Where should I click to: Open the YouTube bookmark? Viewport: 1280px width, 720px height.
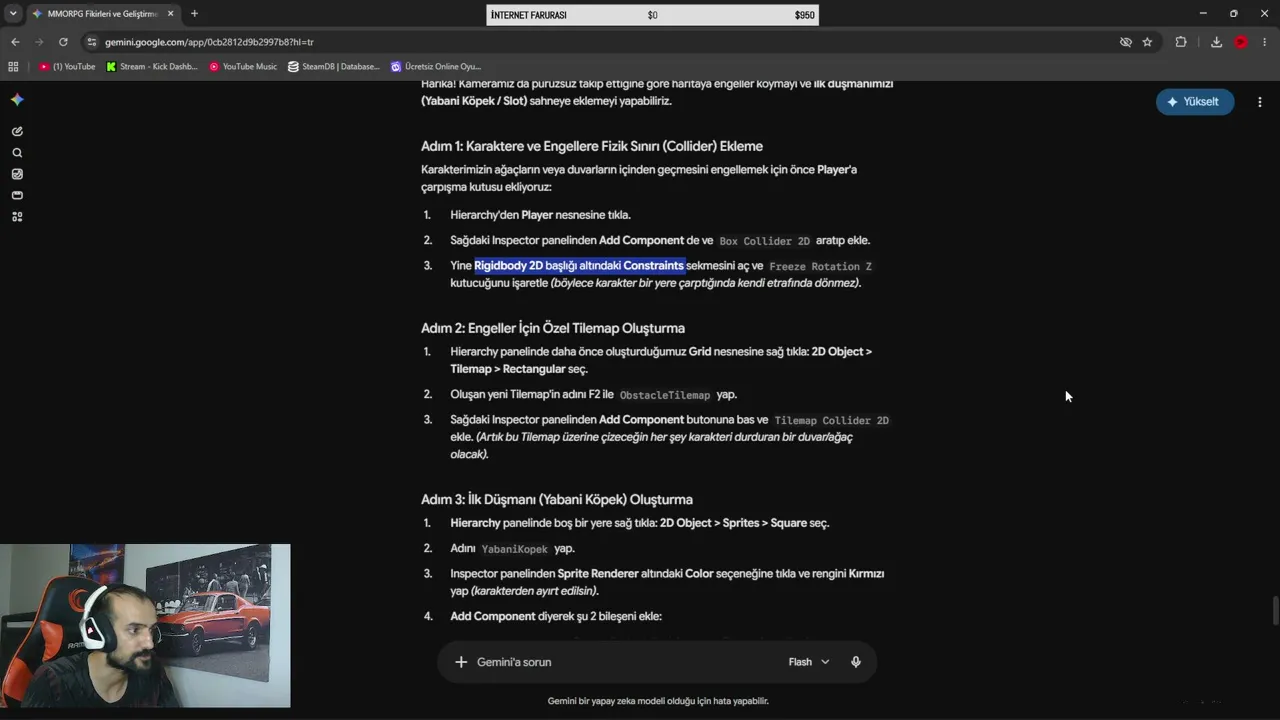click(x=67, y=67)
